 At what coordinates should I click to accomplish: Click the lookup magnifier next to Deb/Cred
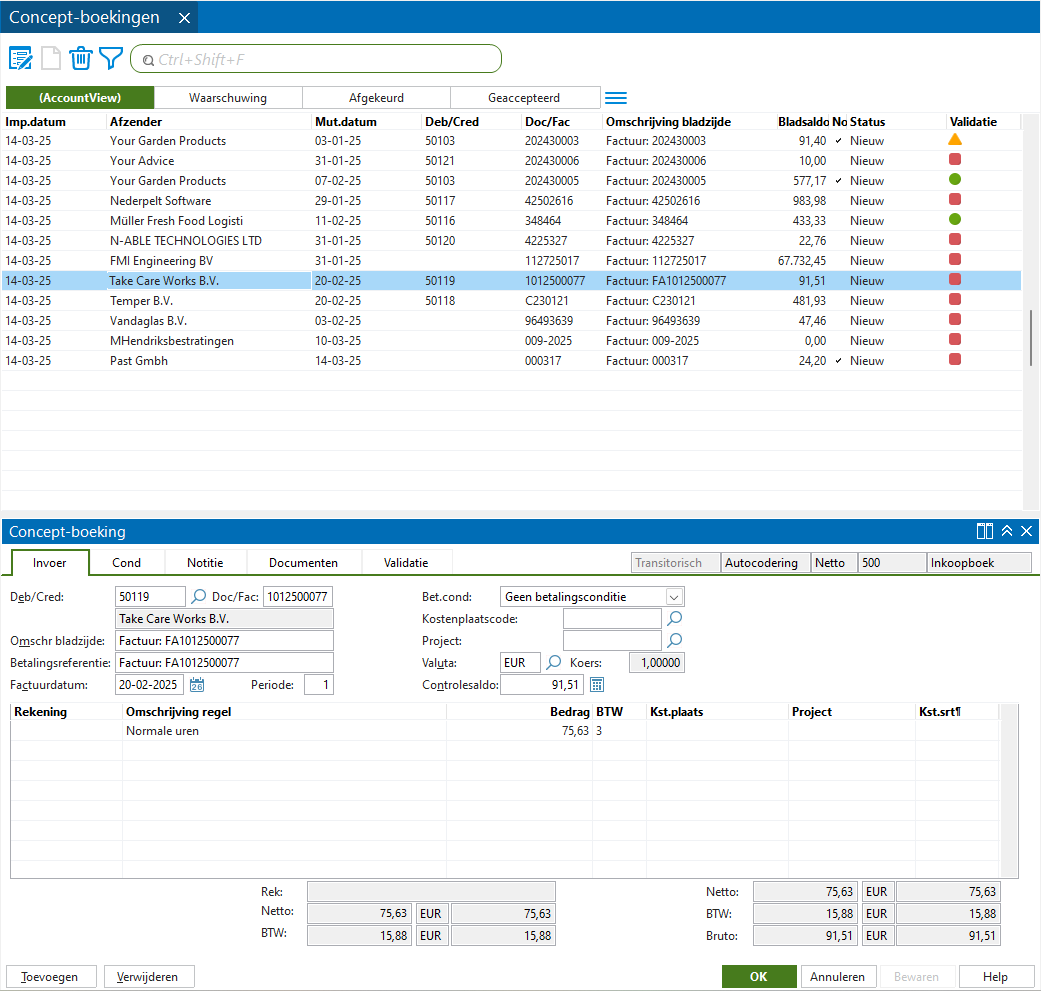198,597
